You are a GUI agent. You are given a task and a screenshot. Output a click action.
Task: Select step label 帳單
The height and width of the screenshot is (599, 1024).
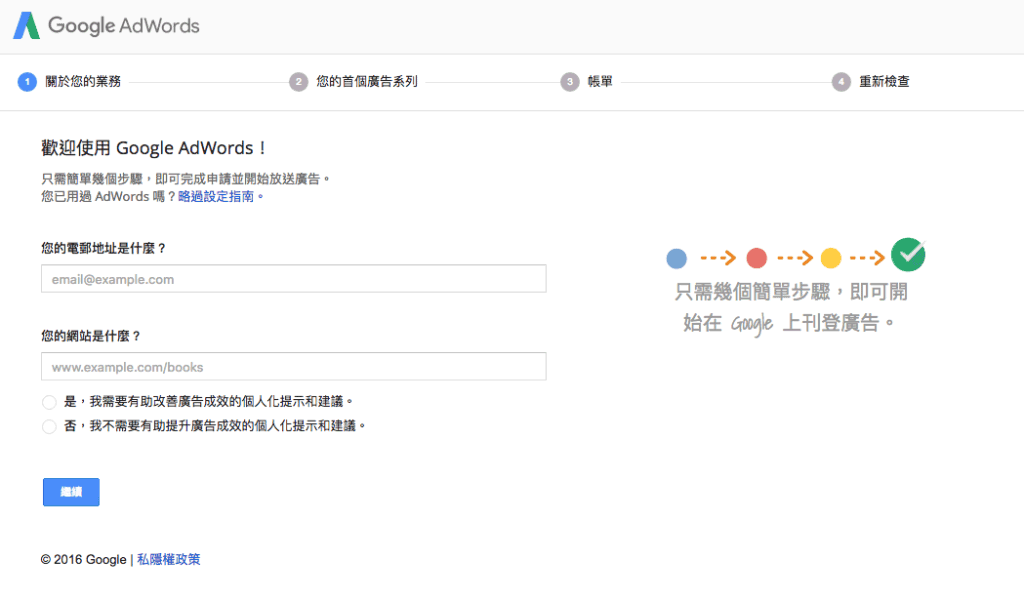point(600,82)
